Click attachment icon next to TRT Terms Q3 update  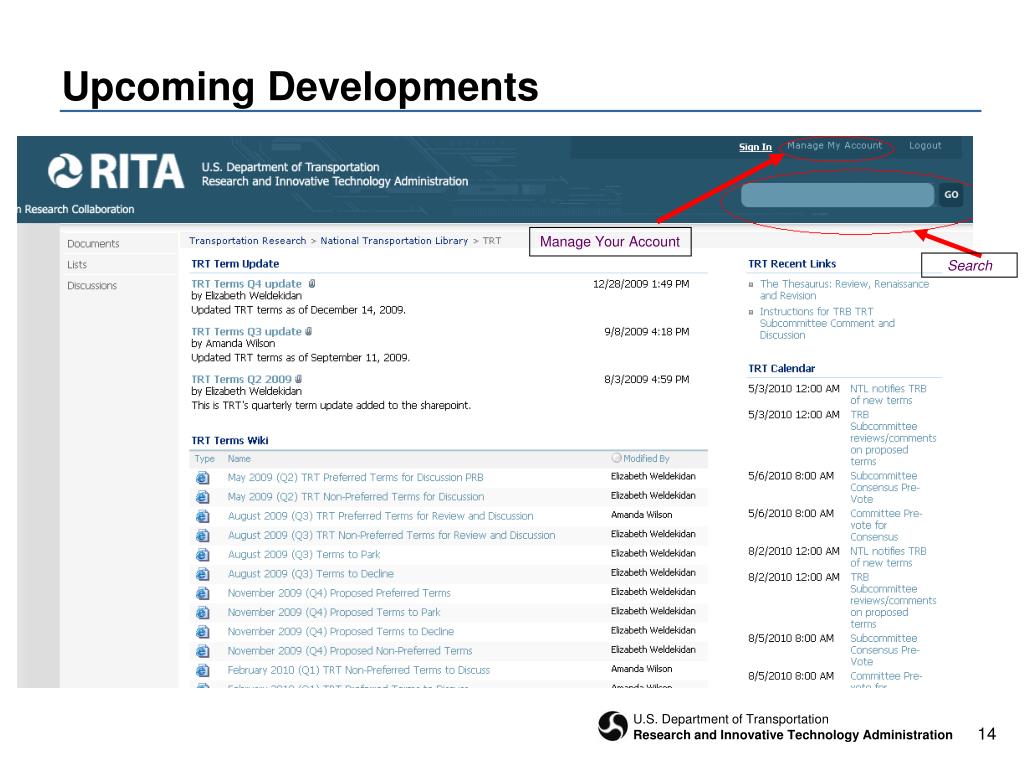(x=309, y=331)
